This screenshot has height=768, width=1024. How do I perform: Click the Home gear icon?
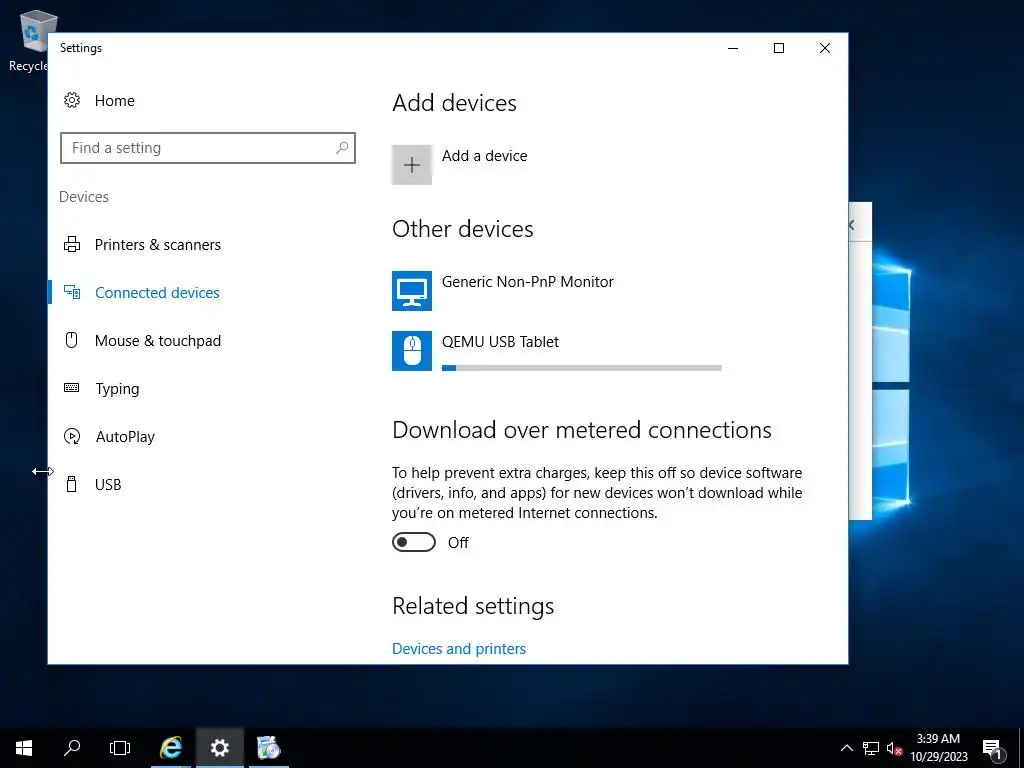pyautogui.click(x=72, y=100)
